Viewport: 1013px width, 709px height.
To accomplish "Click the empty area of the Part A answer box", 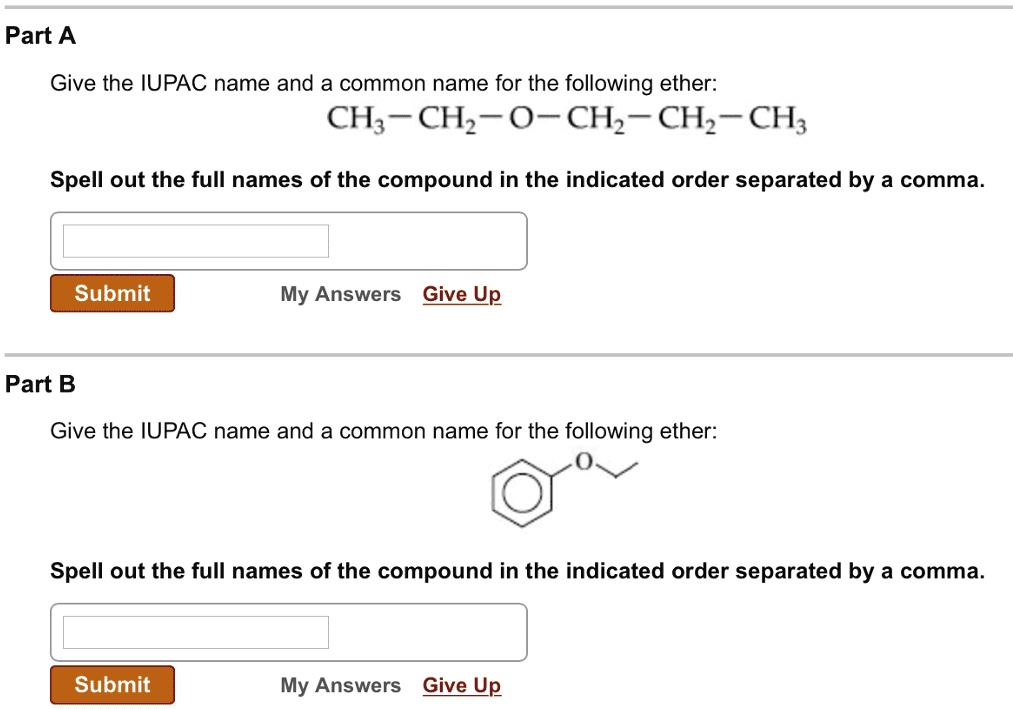I will tap(426, 241).
